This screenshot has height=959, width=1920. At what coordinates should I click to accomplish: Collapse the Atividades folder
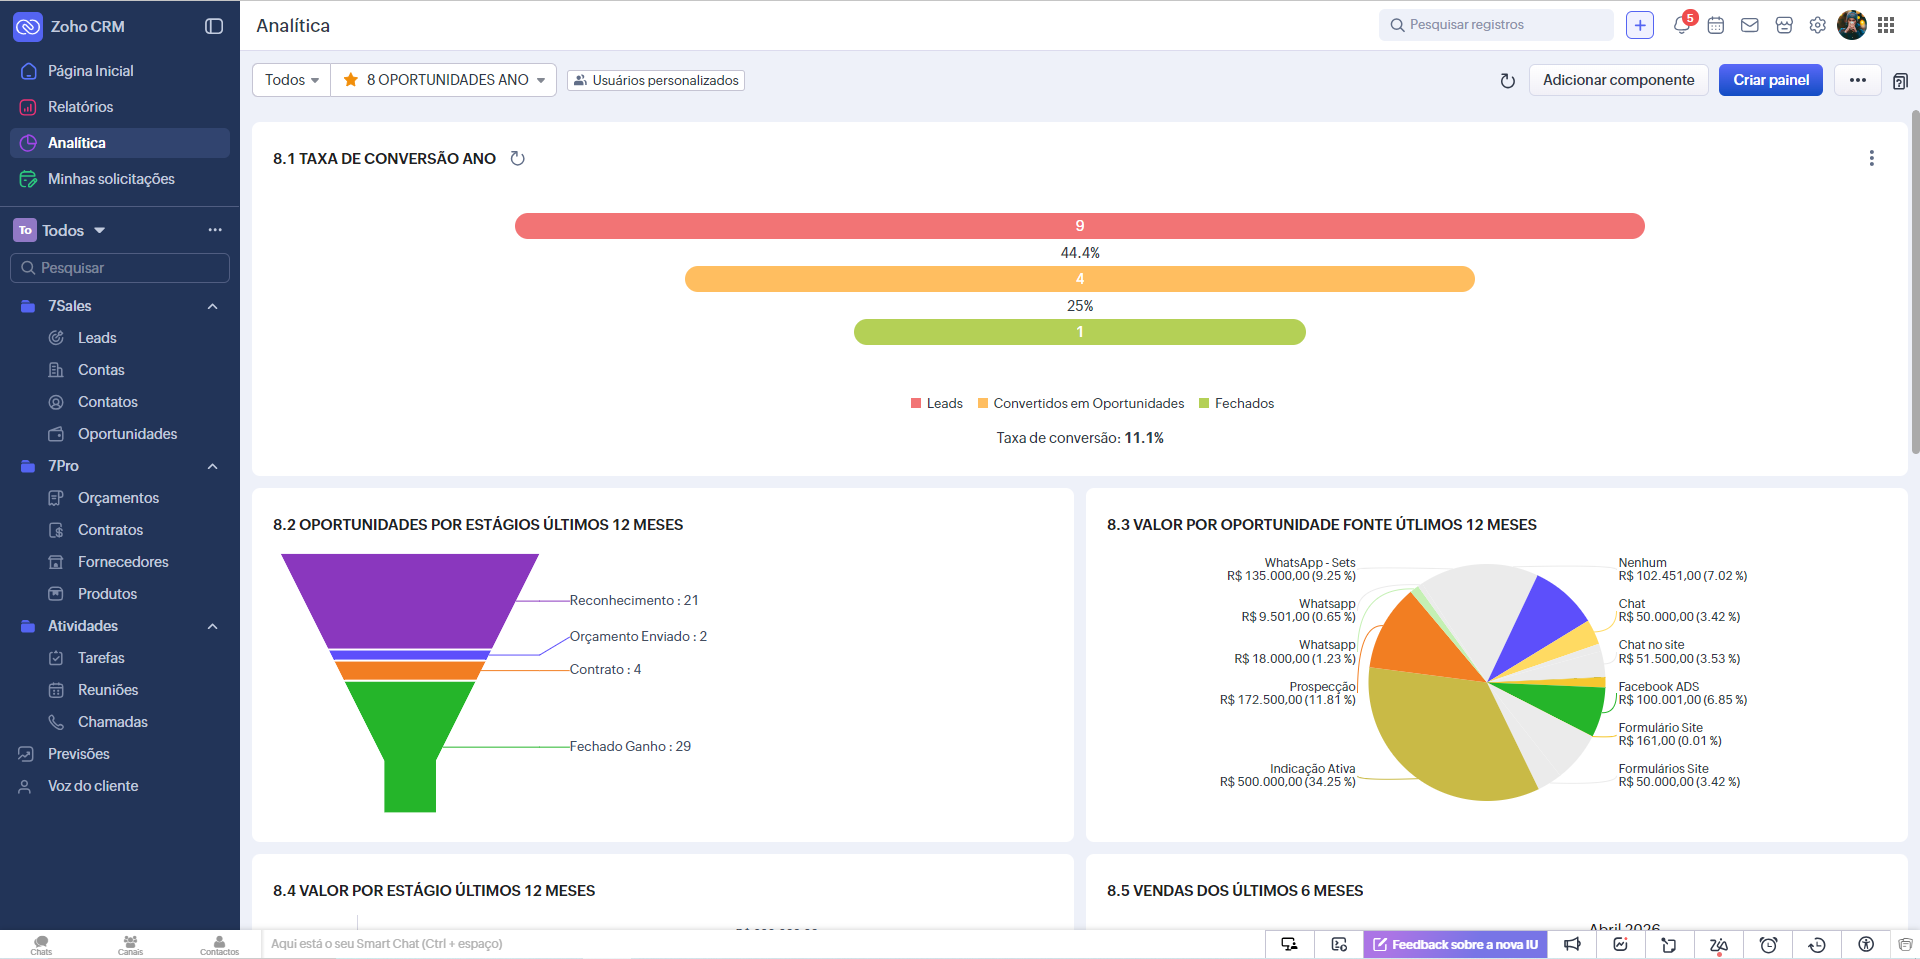click(212, 626)
